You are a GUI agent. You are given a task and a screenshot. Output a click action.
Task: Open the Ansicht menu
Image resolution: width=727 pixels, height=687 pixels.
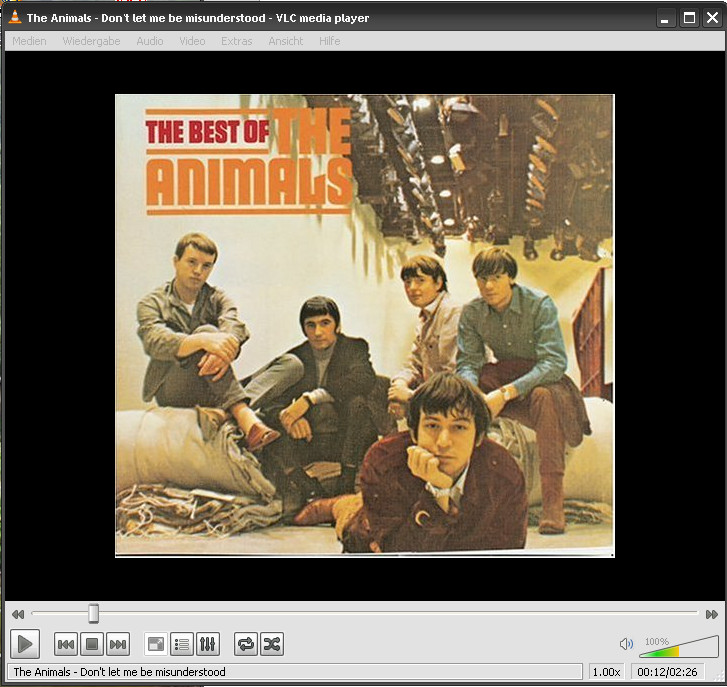(x=286, y=41)
